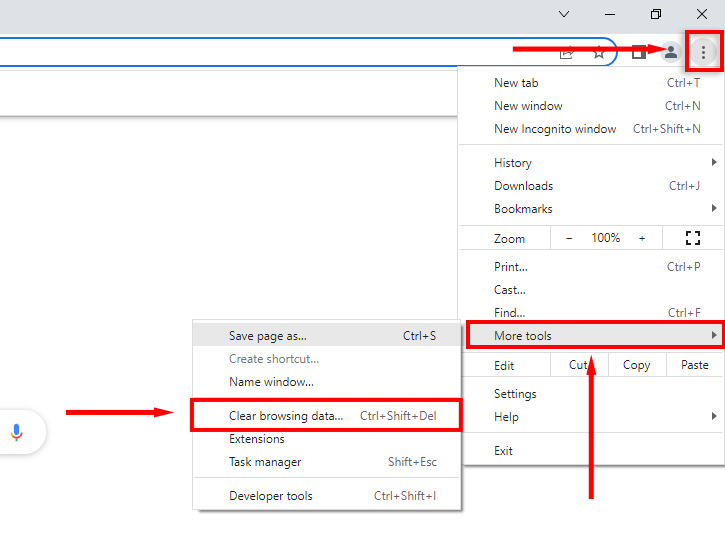The image size is (725, 543).
Task: Open the Chrome three-dot menu button
Action: click(704, 52)
